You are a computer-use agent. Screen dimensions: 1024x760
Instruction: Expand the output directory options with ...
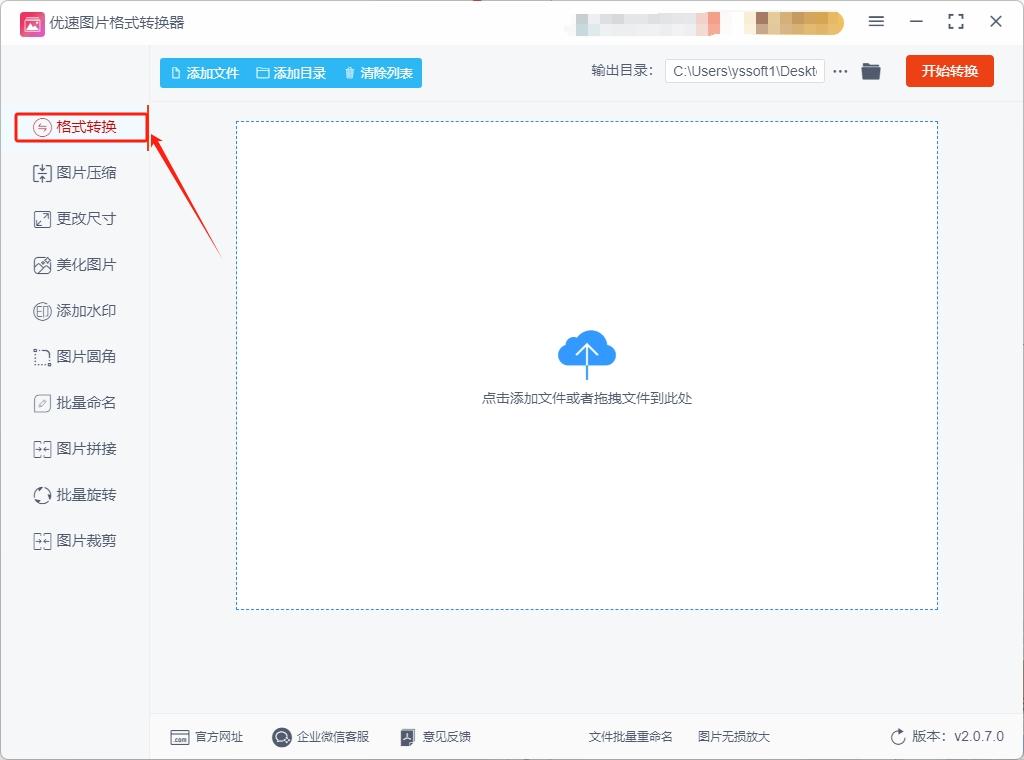click(x=839, y=71)
